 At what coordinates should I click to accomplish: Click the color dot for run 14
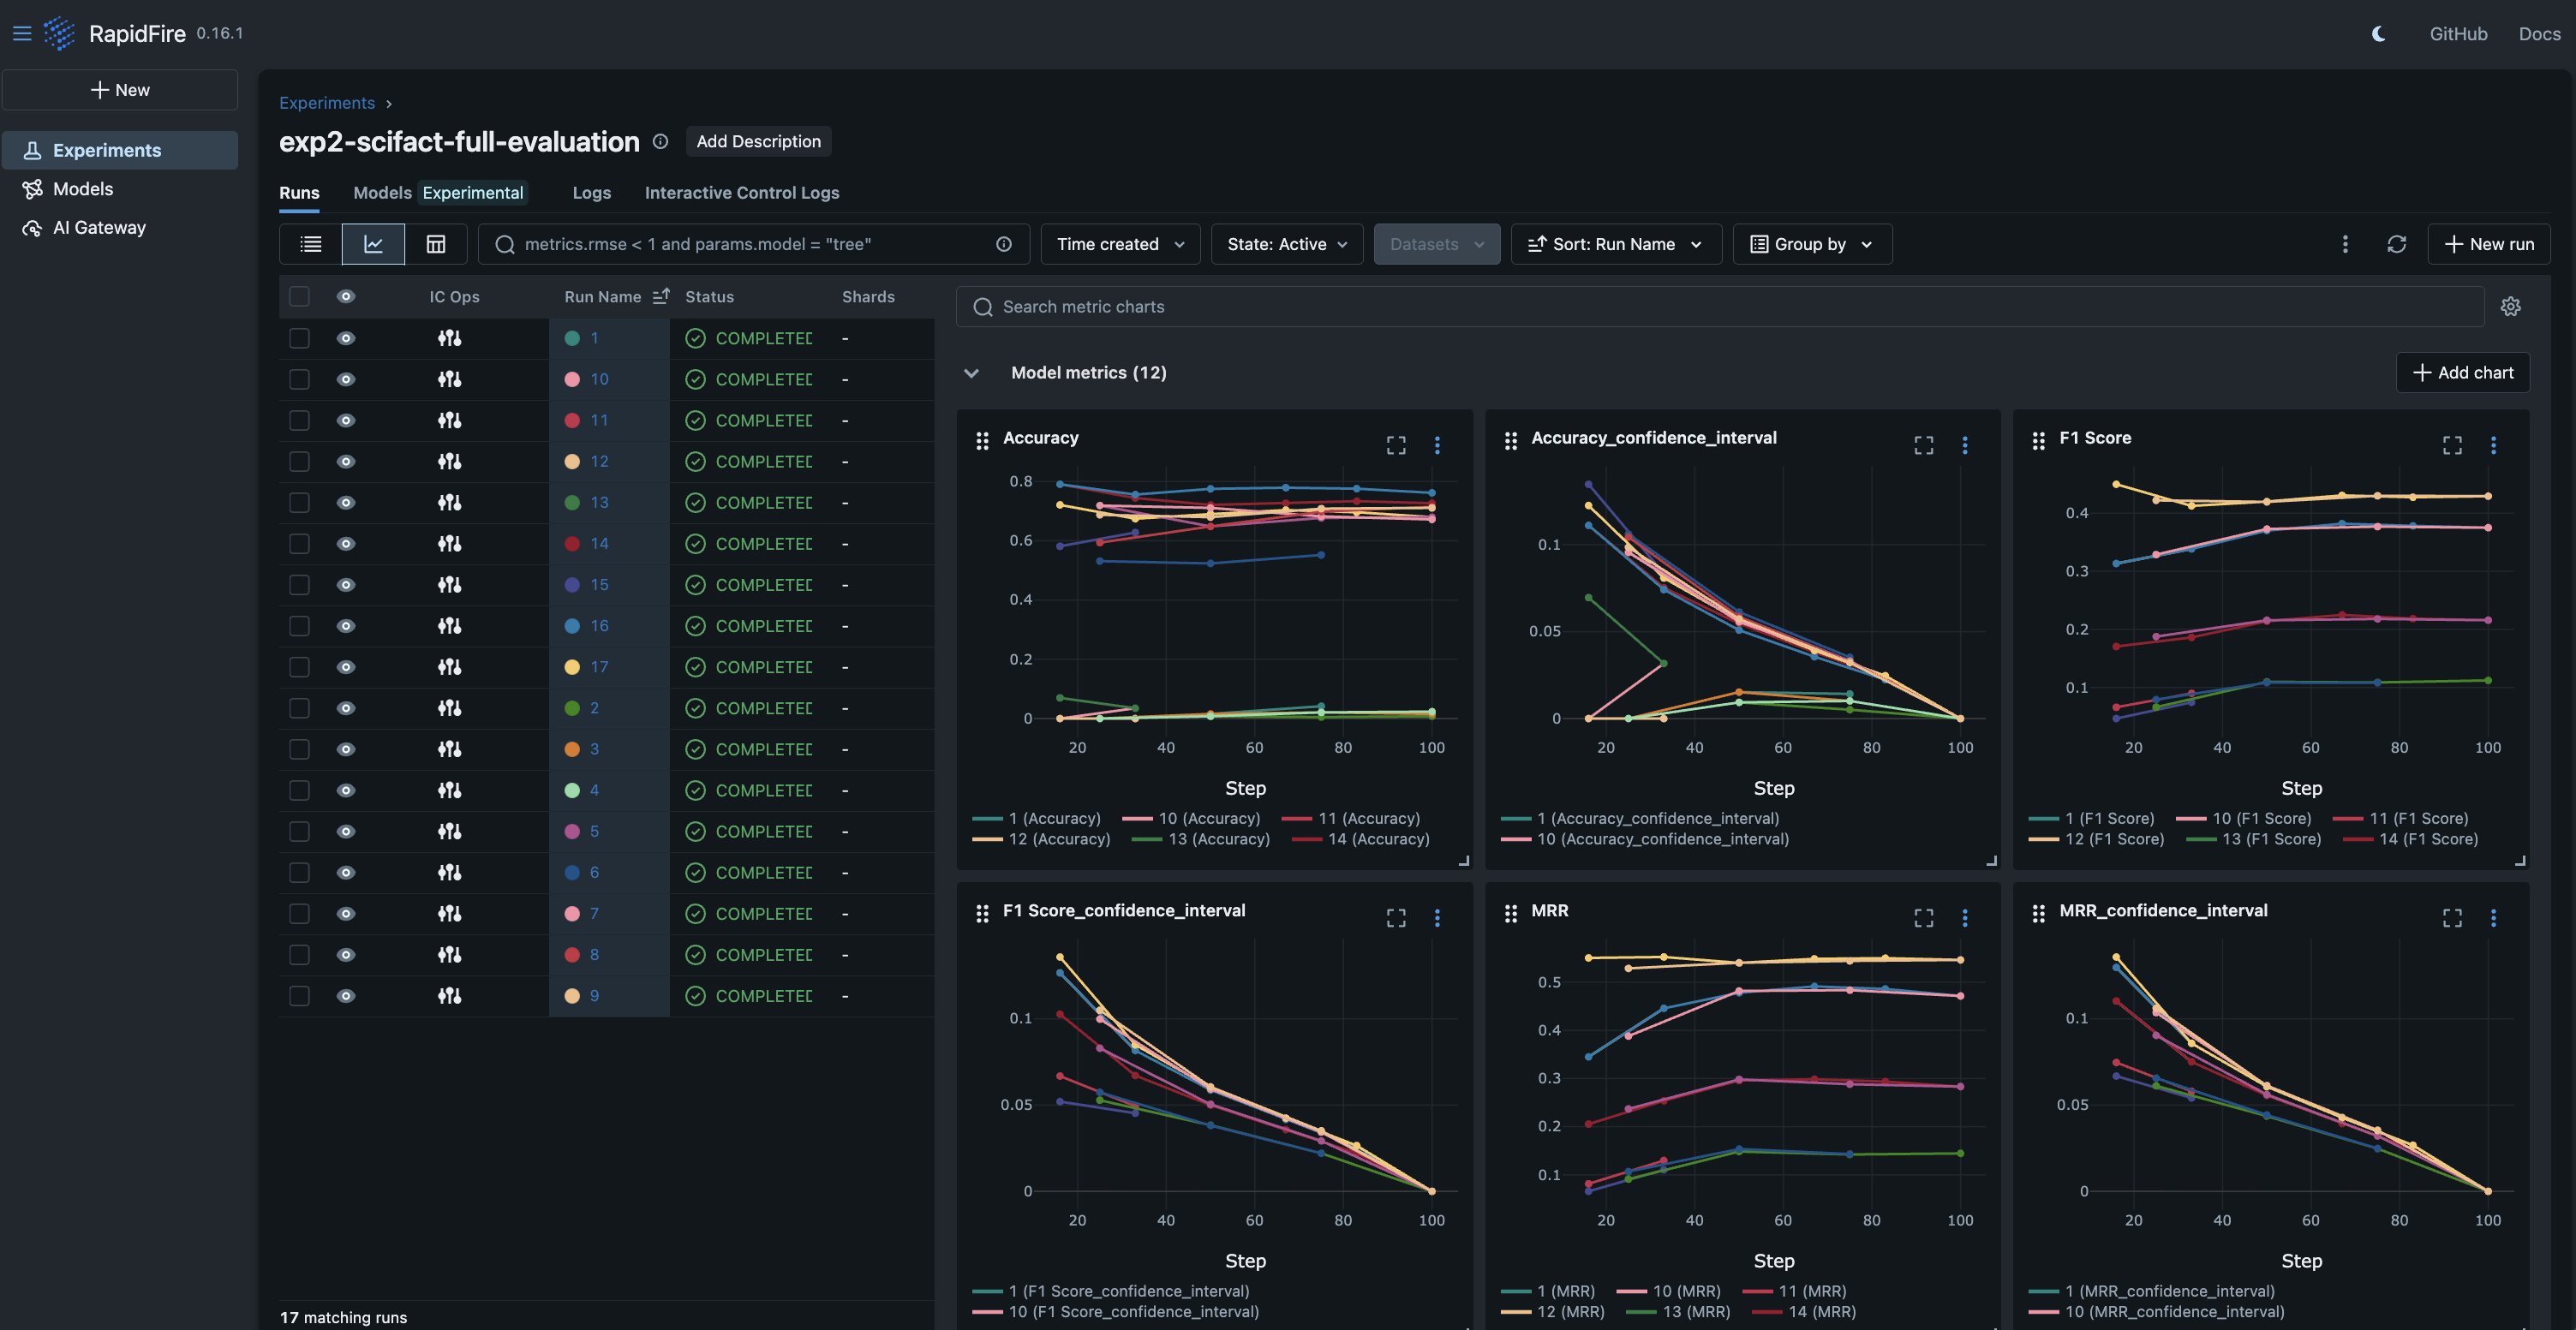[x=572, y=543]
